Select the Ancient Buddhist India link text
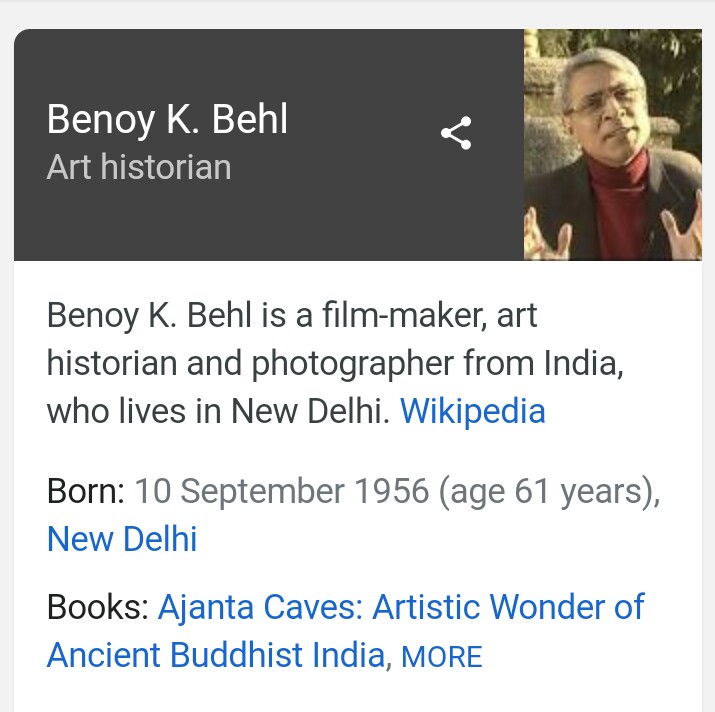 click(x=216, y=655)
